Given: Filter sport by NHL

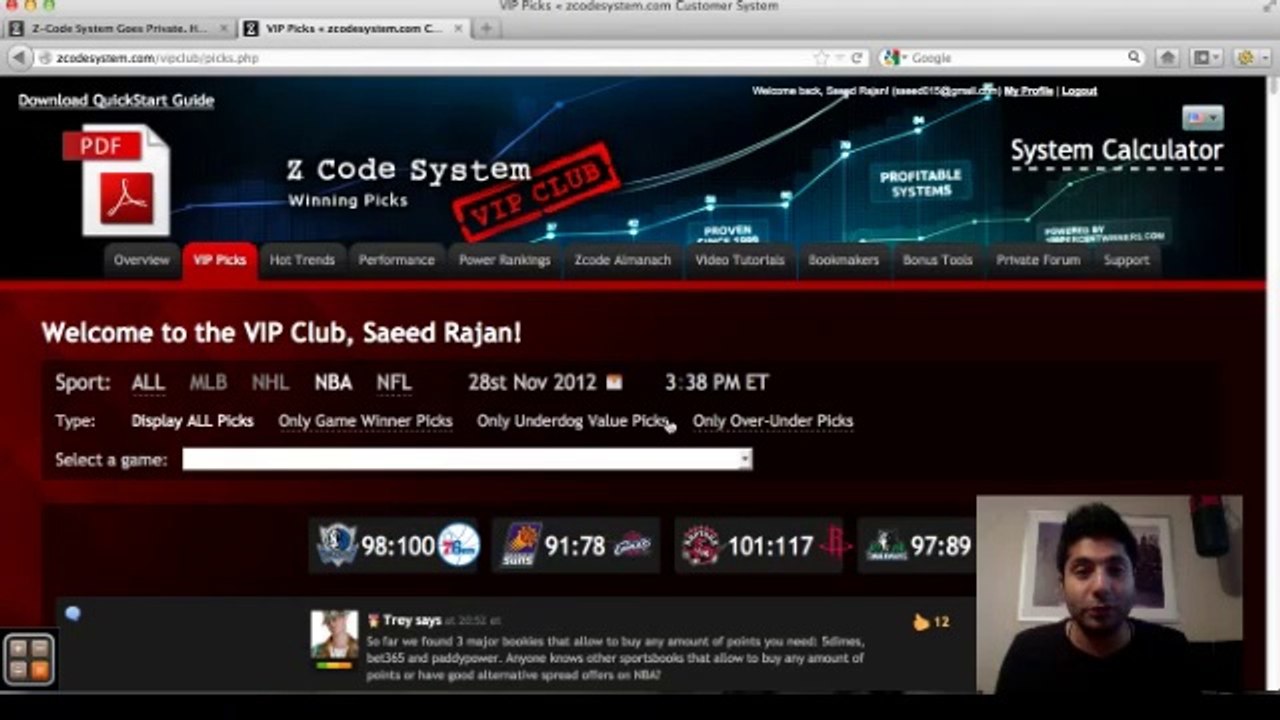Looking at the screenshot, I should click(x=270, y=382).
